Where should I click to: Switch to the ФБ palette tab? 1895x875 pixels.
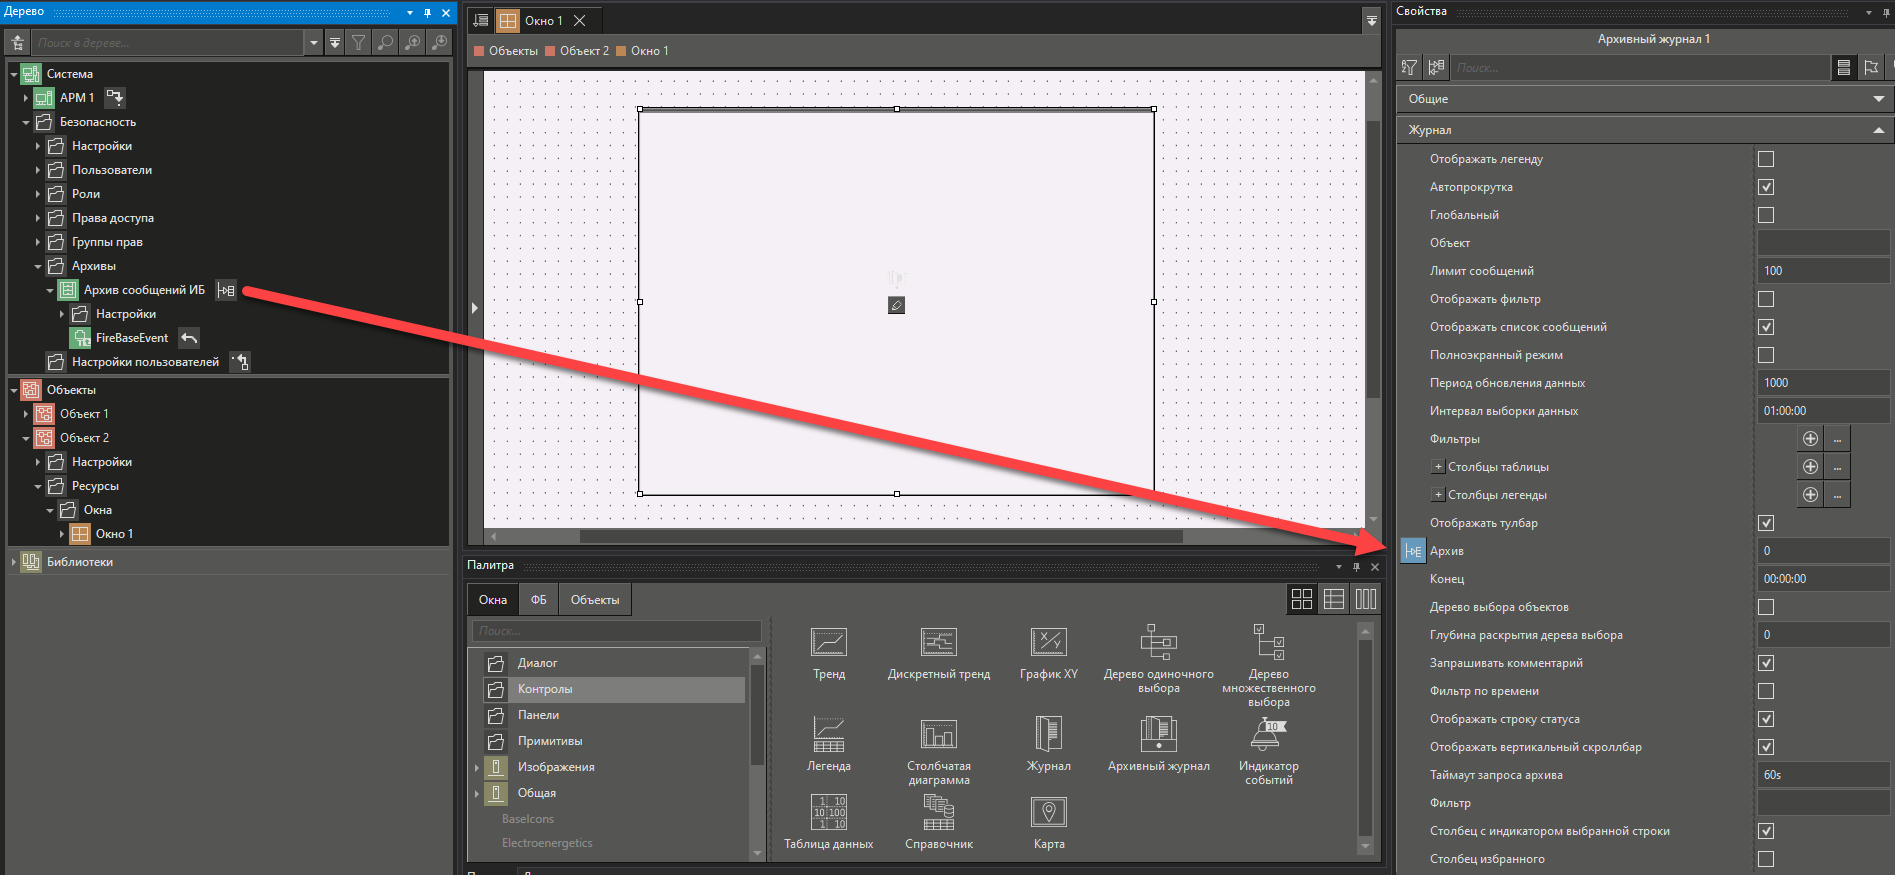(x=538, y=600)
